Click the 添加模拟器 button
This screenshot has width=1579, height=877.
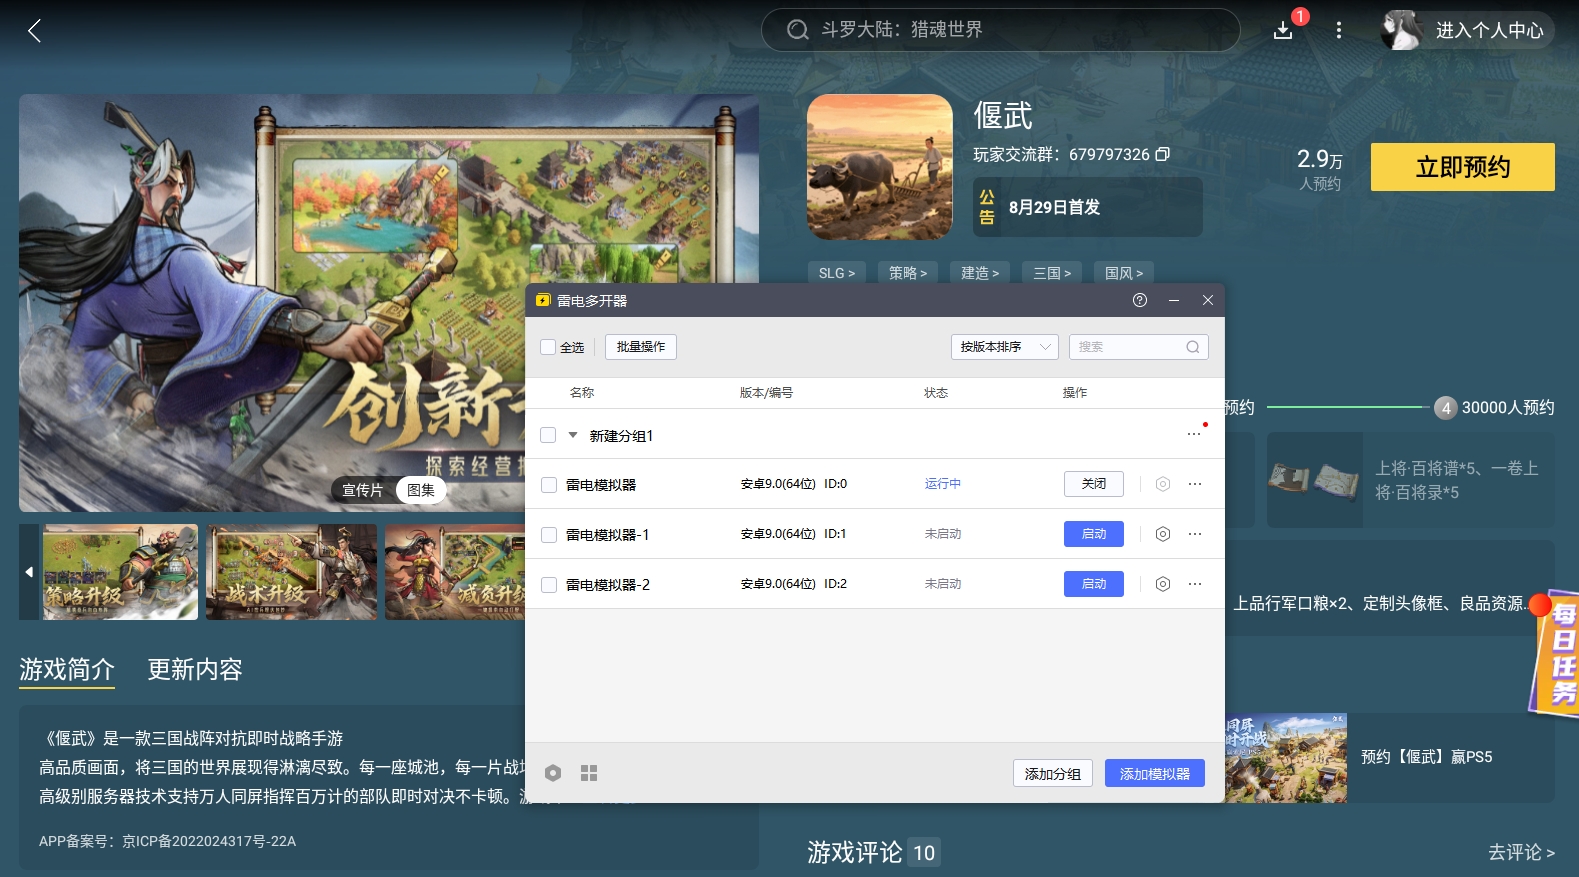tap(1155, 774)
